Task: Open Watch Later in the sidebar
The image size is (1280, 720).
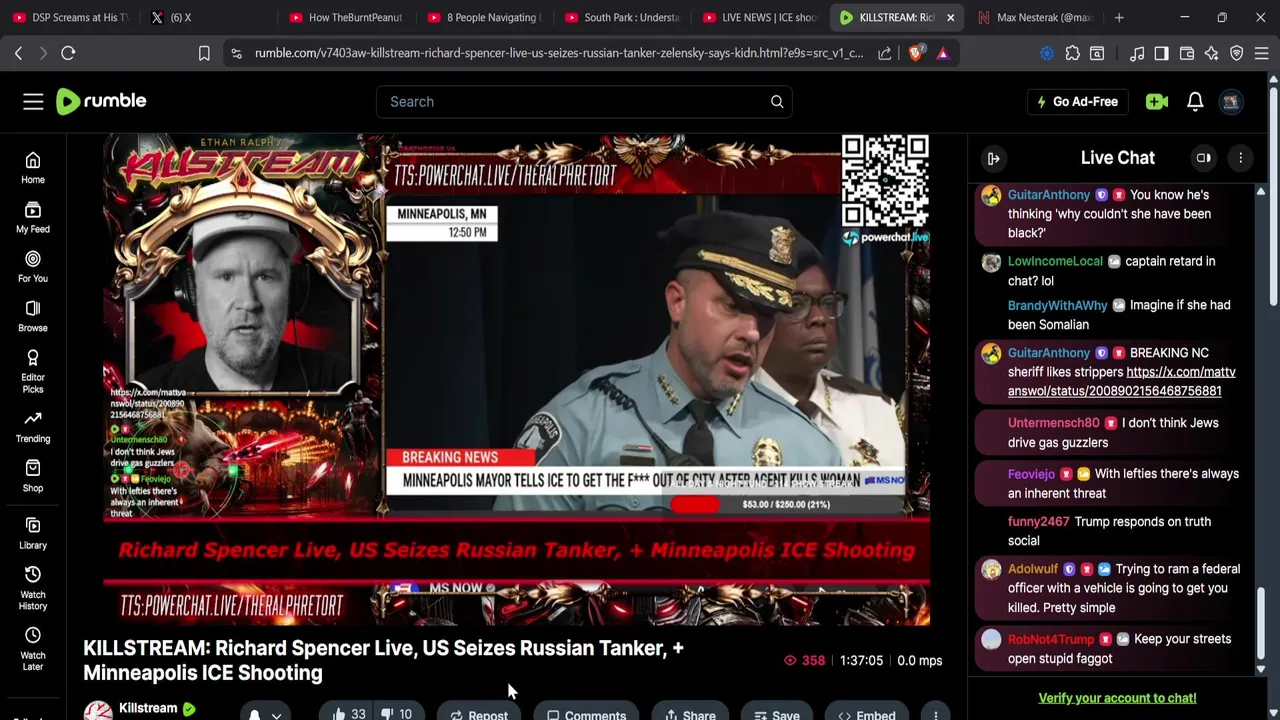Action: point(33,649)
